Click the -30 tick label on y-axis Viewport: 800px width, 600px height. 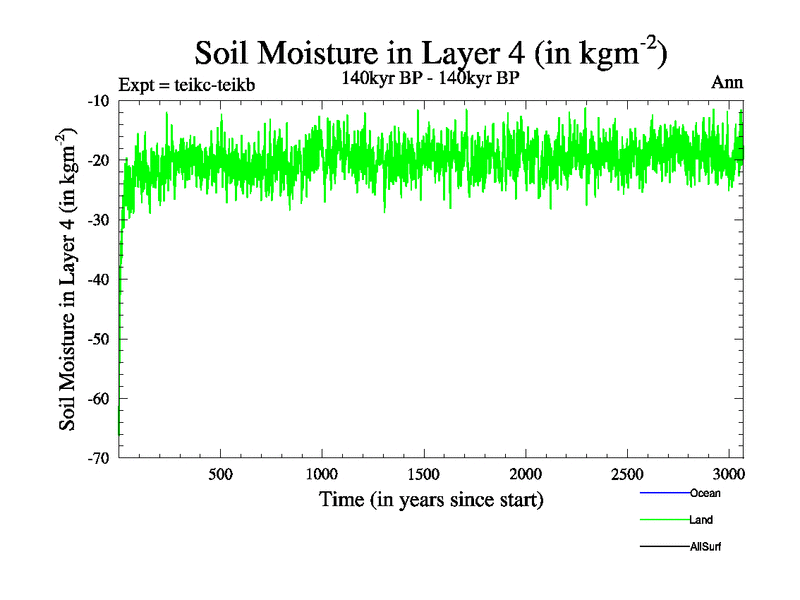point(98,220)
